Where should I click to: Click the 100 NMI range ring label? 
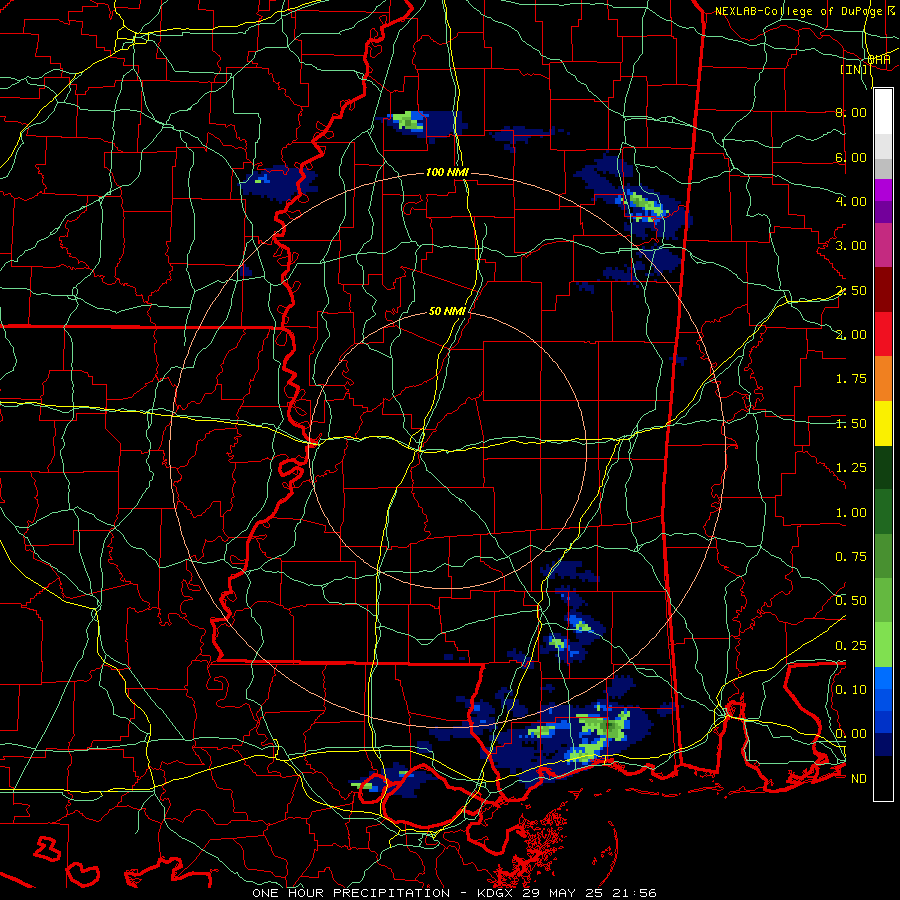click(x=447, y=172)
